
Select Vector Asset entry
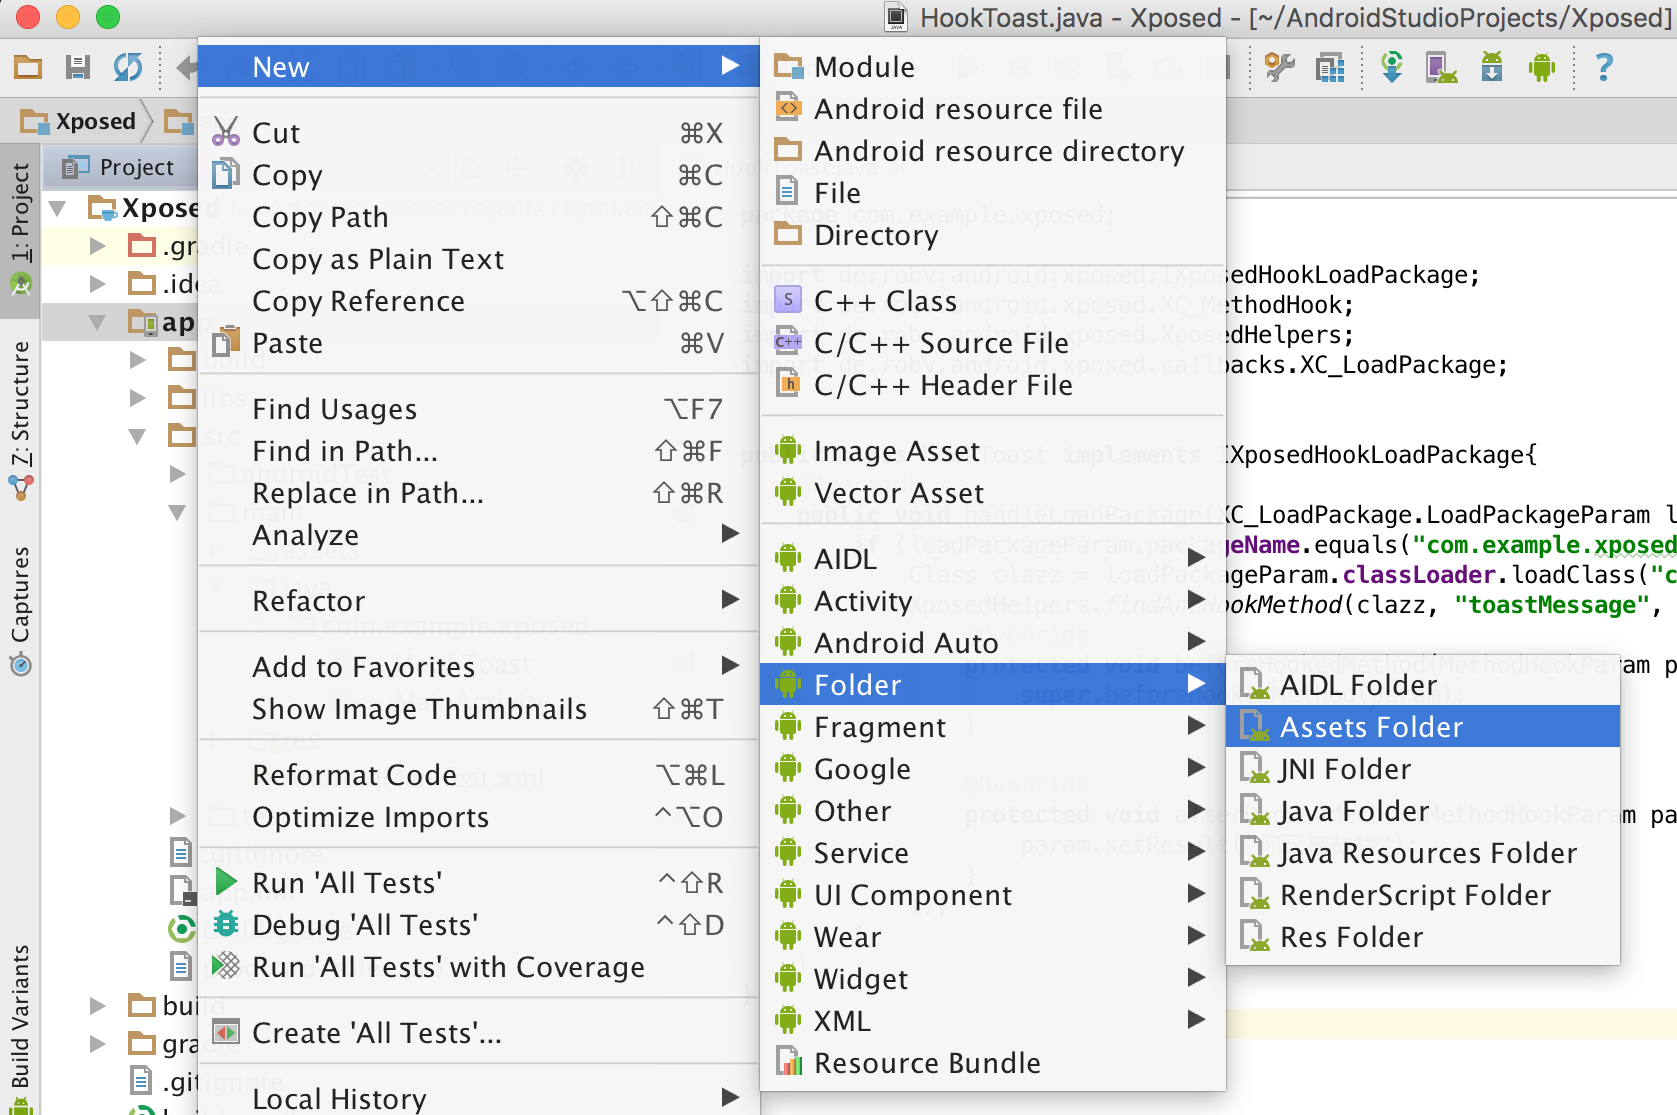point(993,493)
